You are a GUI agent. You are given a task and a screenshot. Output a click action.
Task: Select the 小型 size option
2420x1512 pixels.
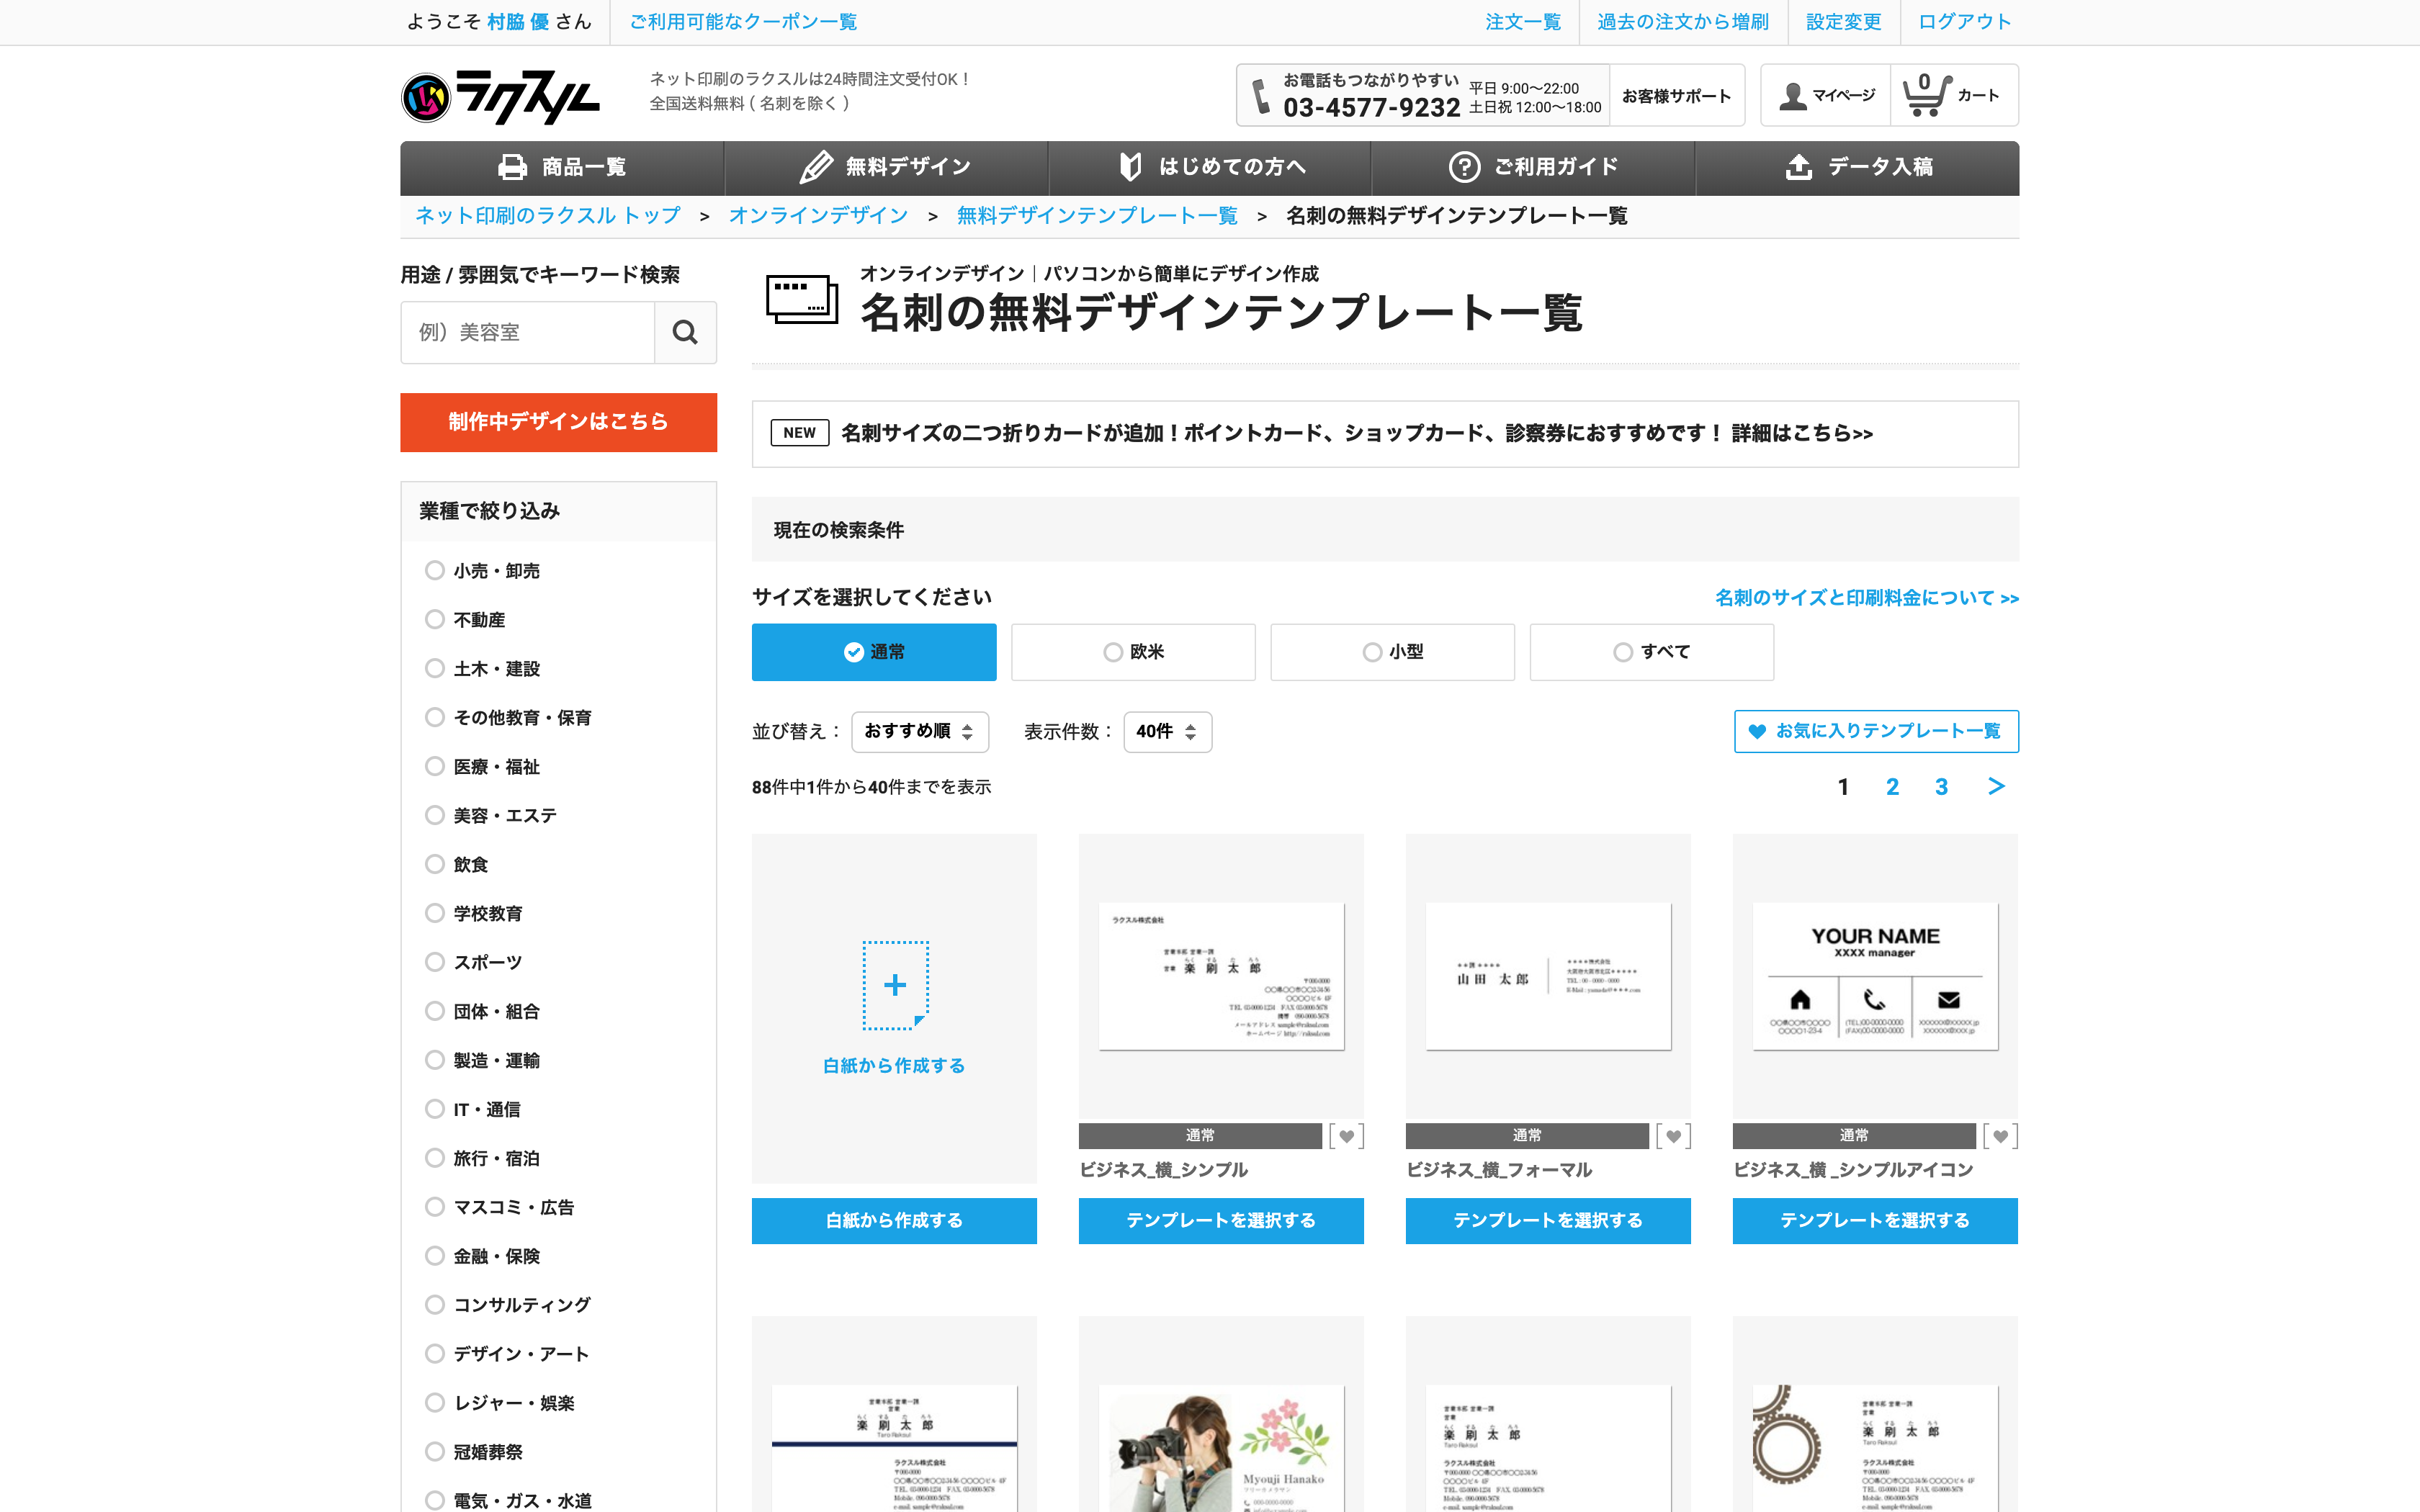click(x=1392, y=652)
